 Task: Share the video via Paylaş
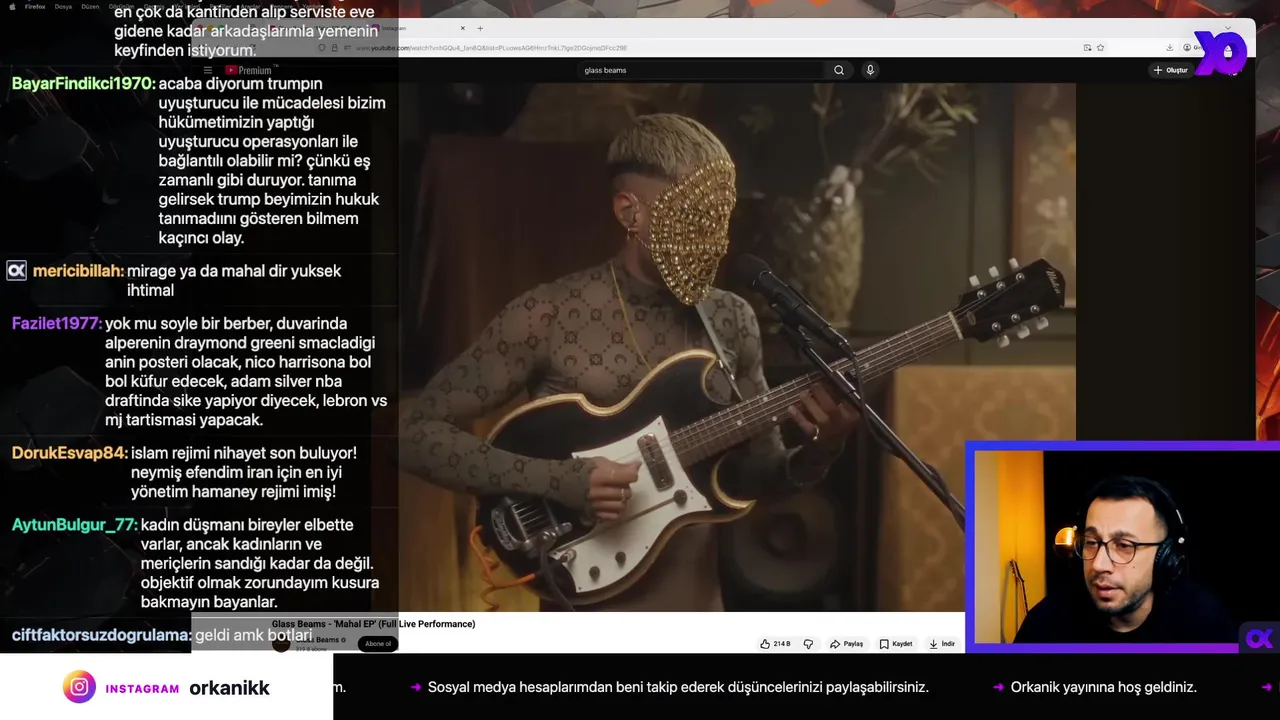coord(846,644)
